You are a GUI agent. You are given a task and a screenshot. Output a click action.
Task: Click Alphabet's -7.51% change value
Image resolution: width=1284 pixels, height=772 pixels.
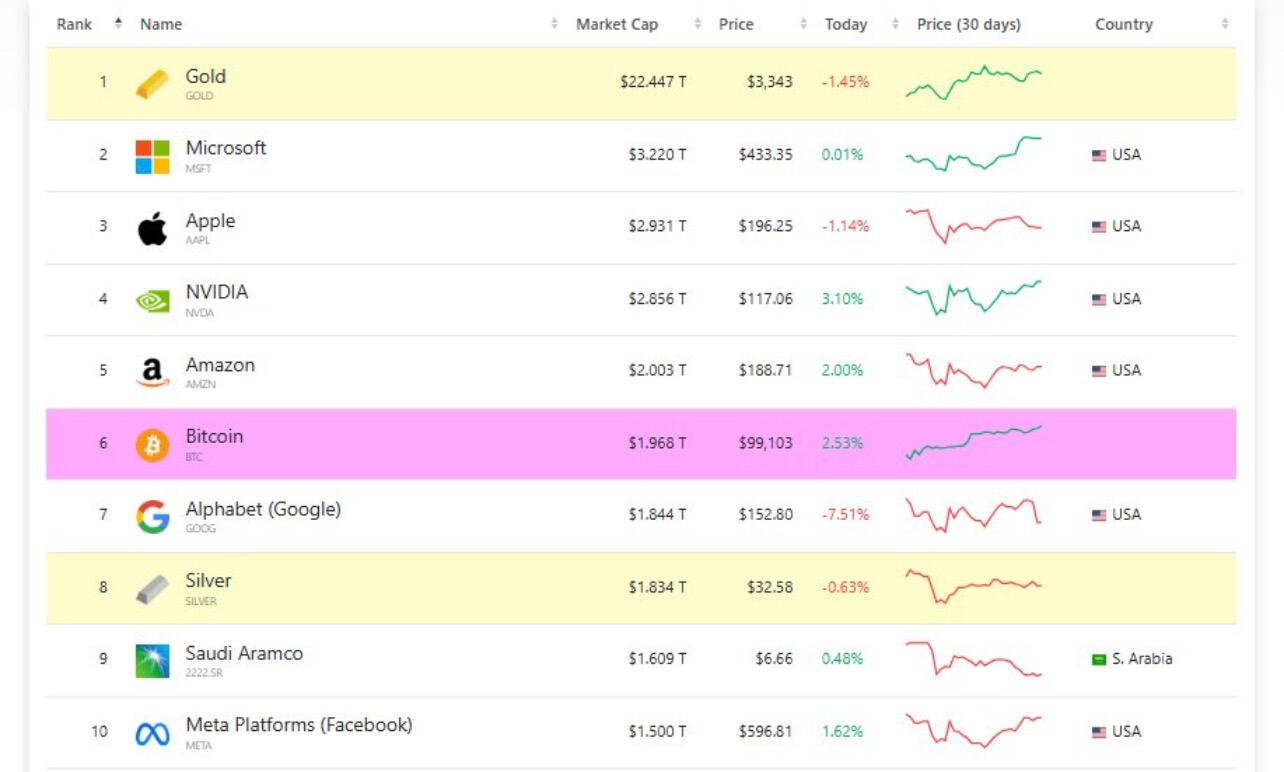point(845,514)
